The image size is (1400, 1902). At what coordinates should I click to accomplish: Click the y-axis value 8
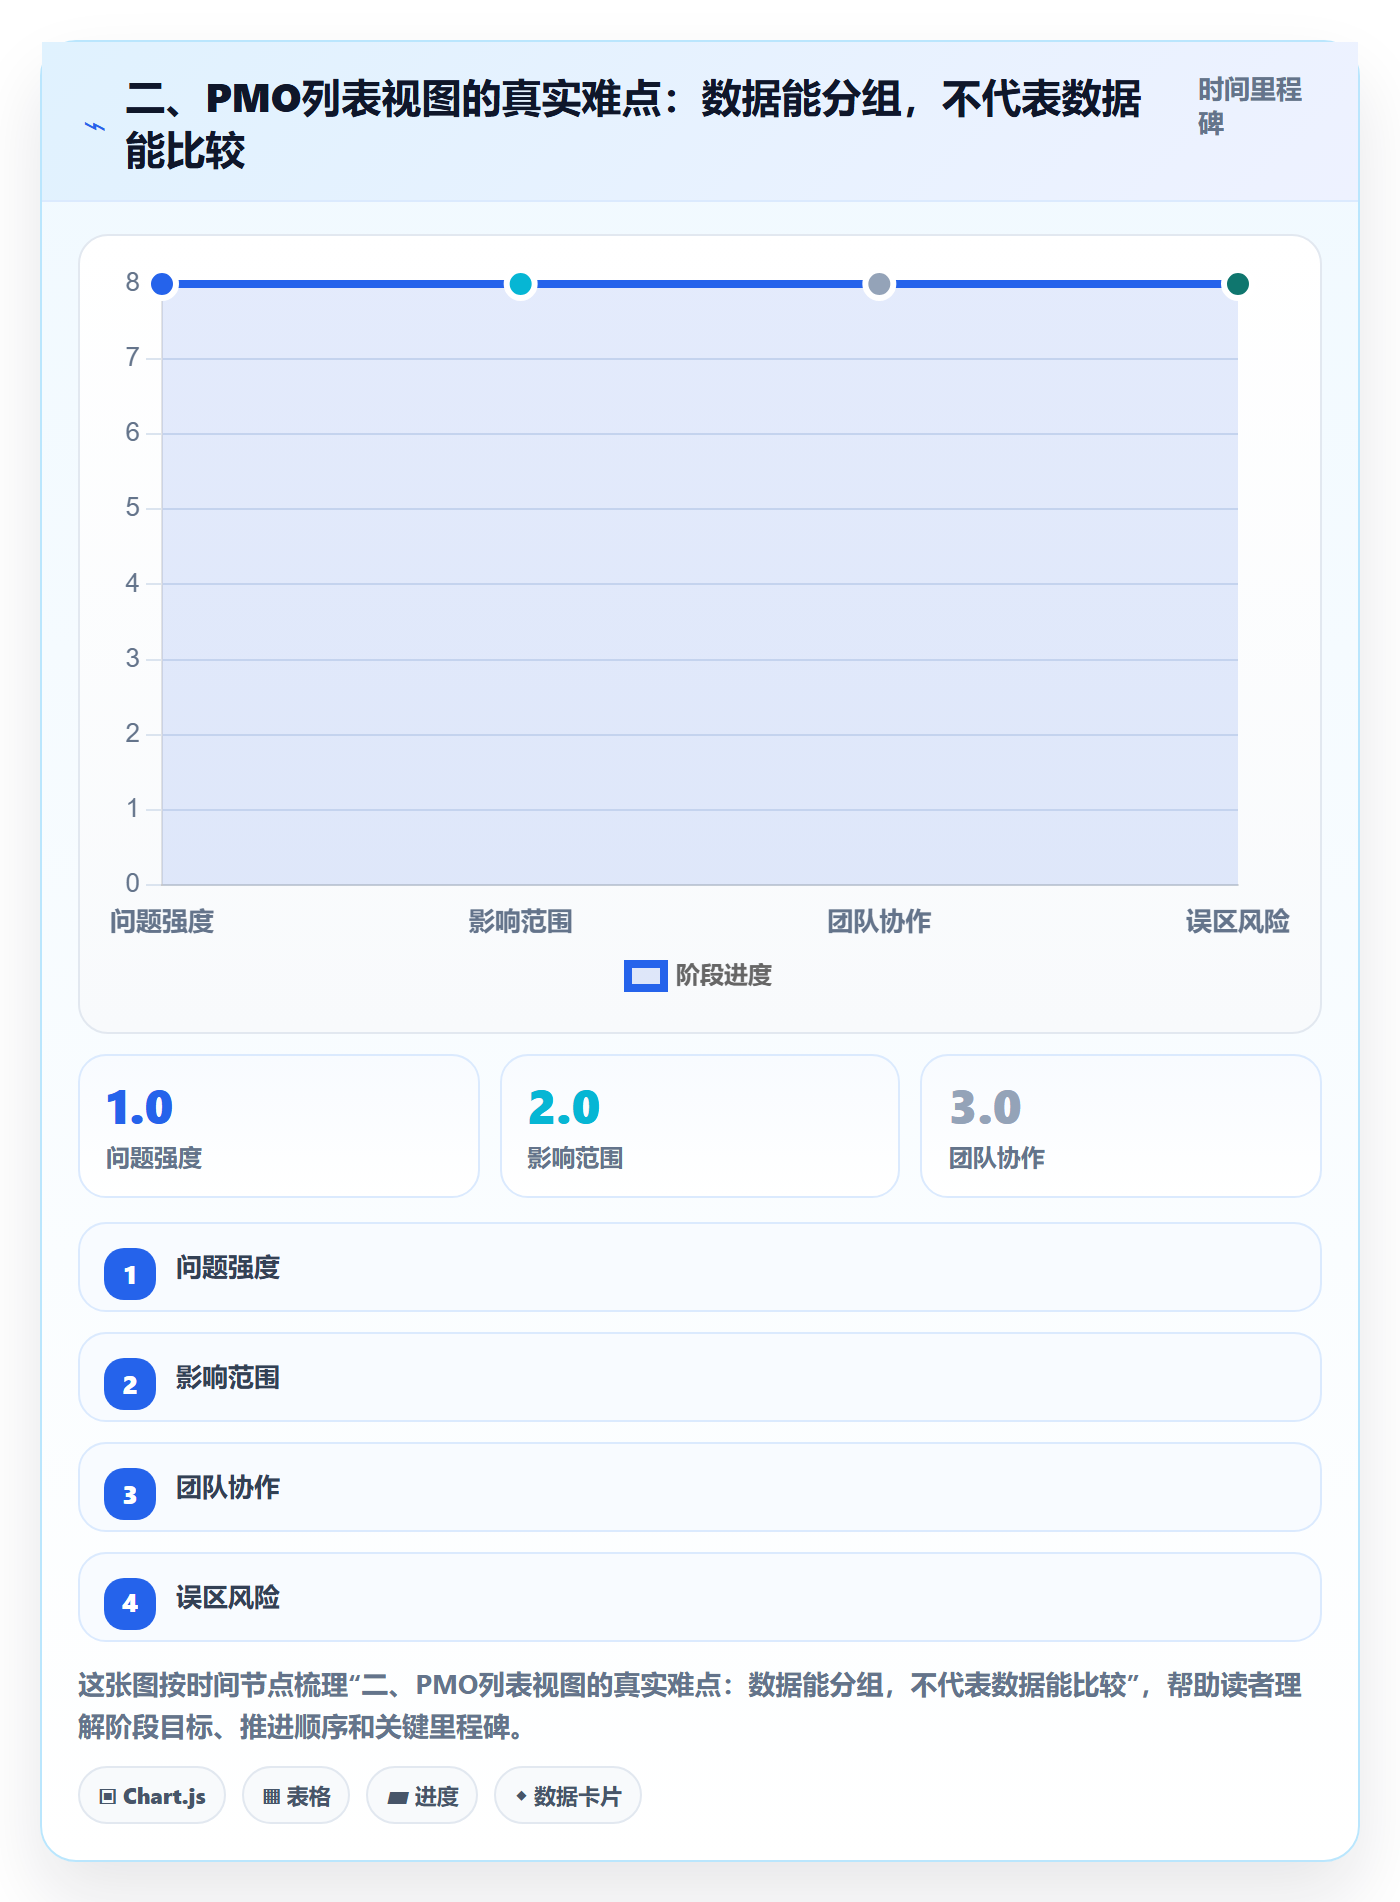click(132, 283)
